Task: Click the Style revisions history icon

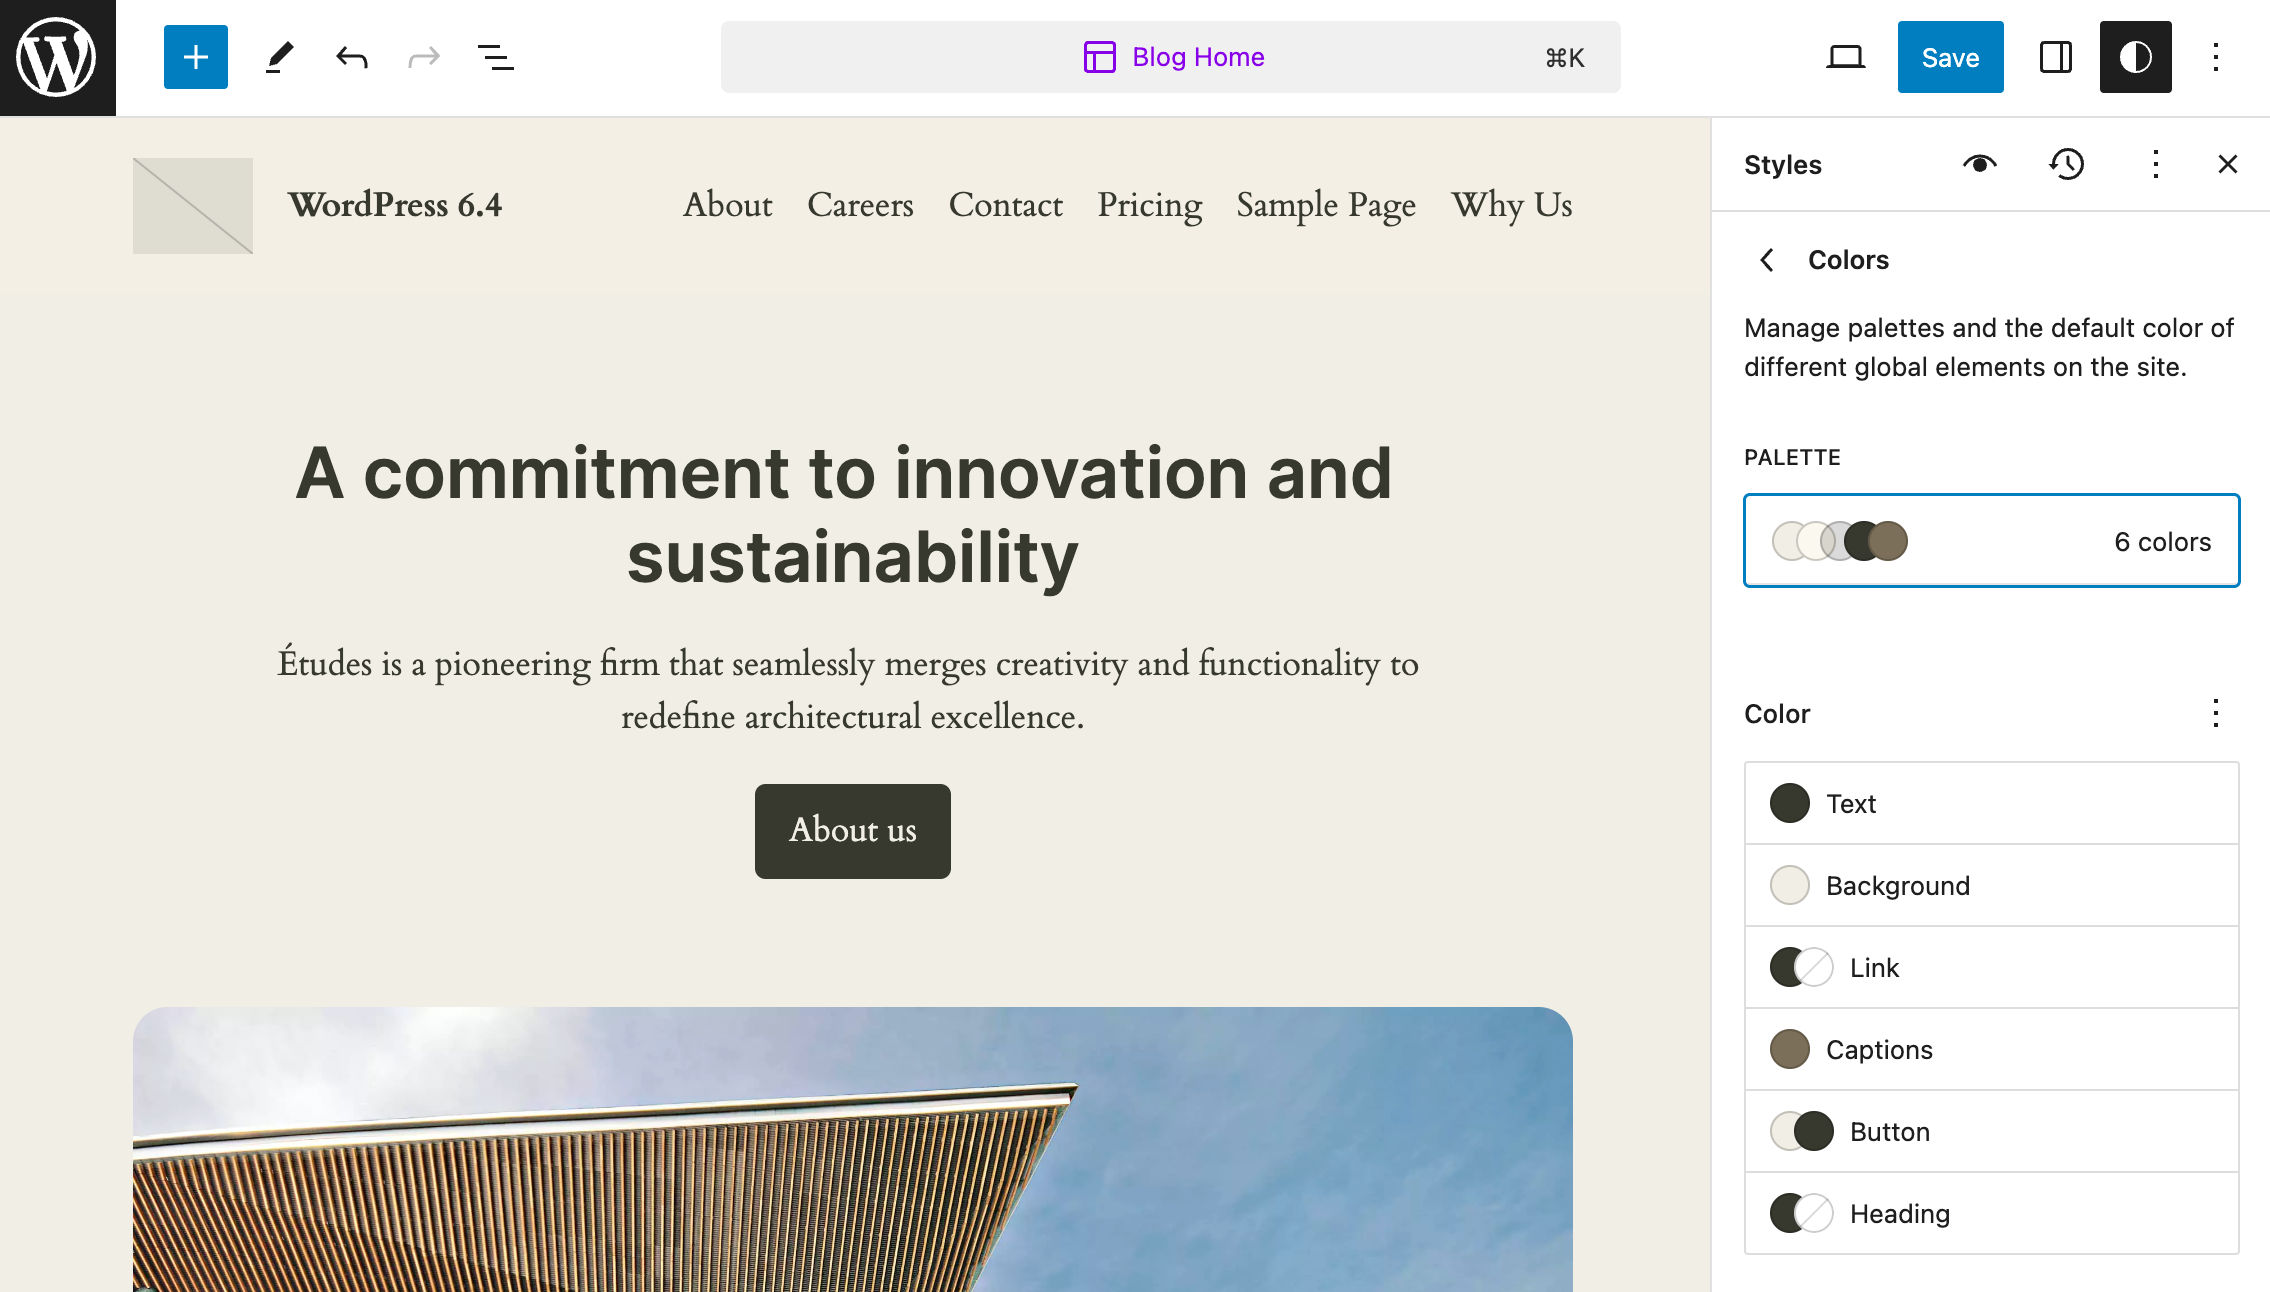Action: coord(2067,164)
